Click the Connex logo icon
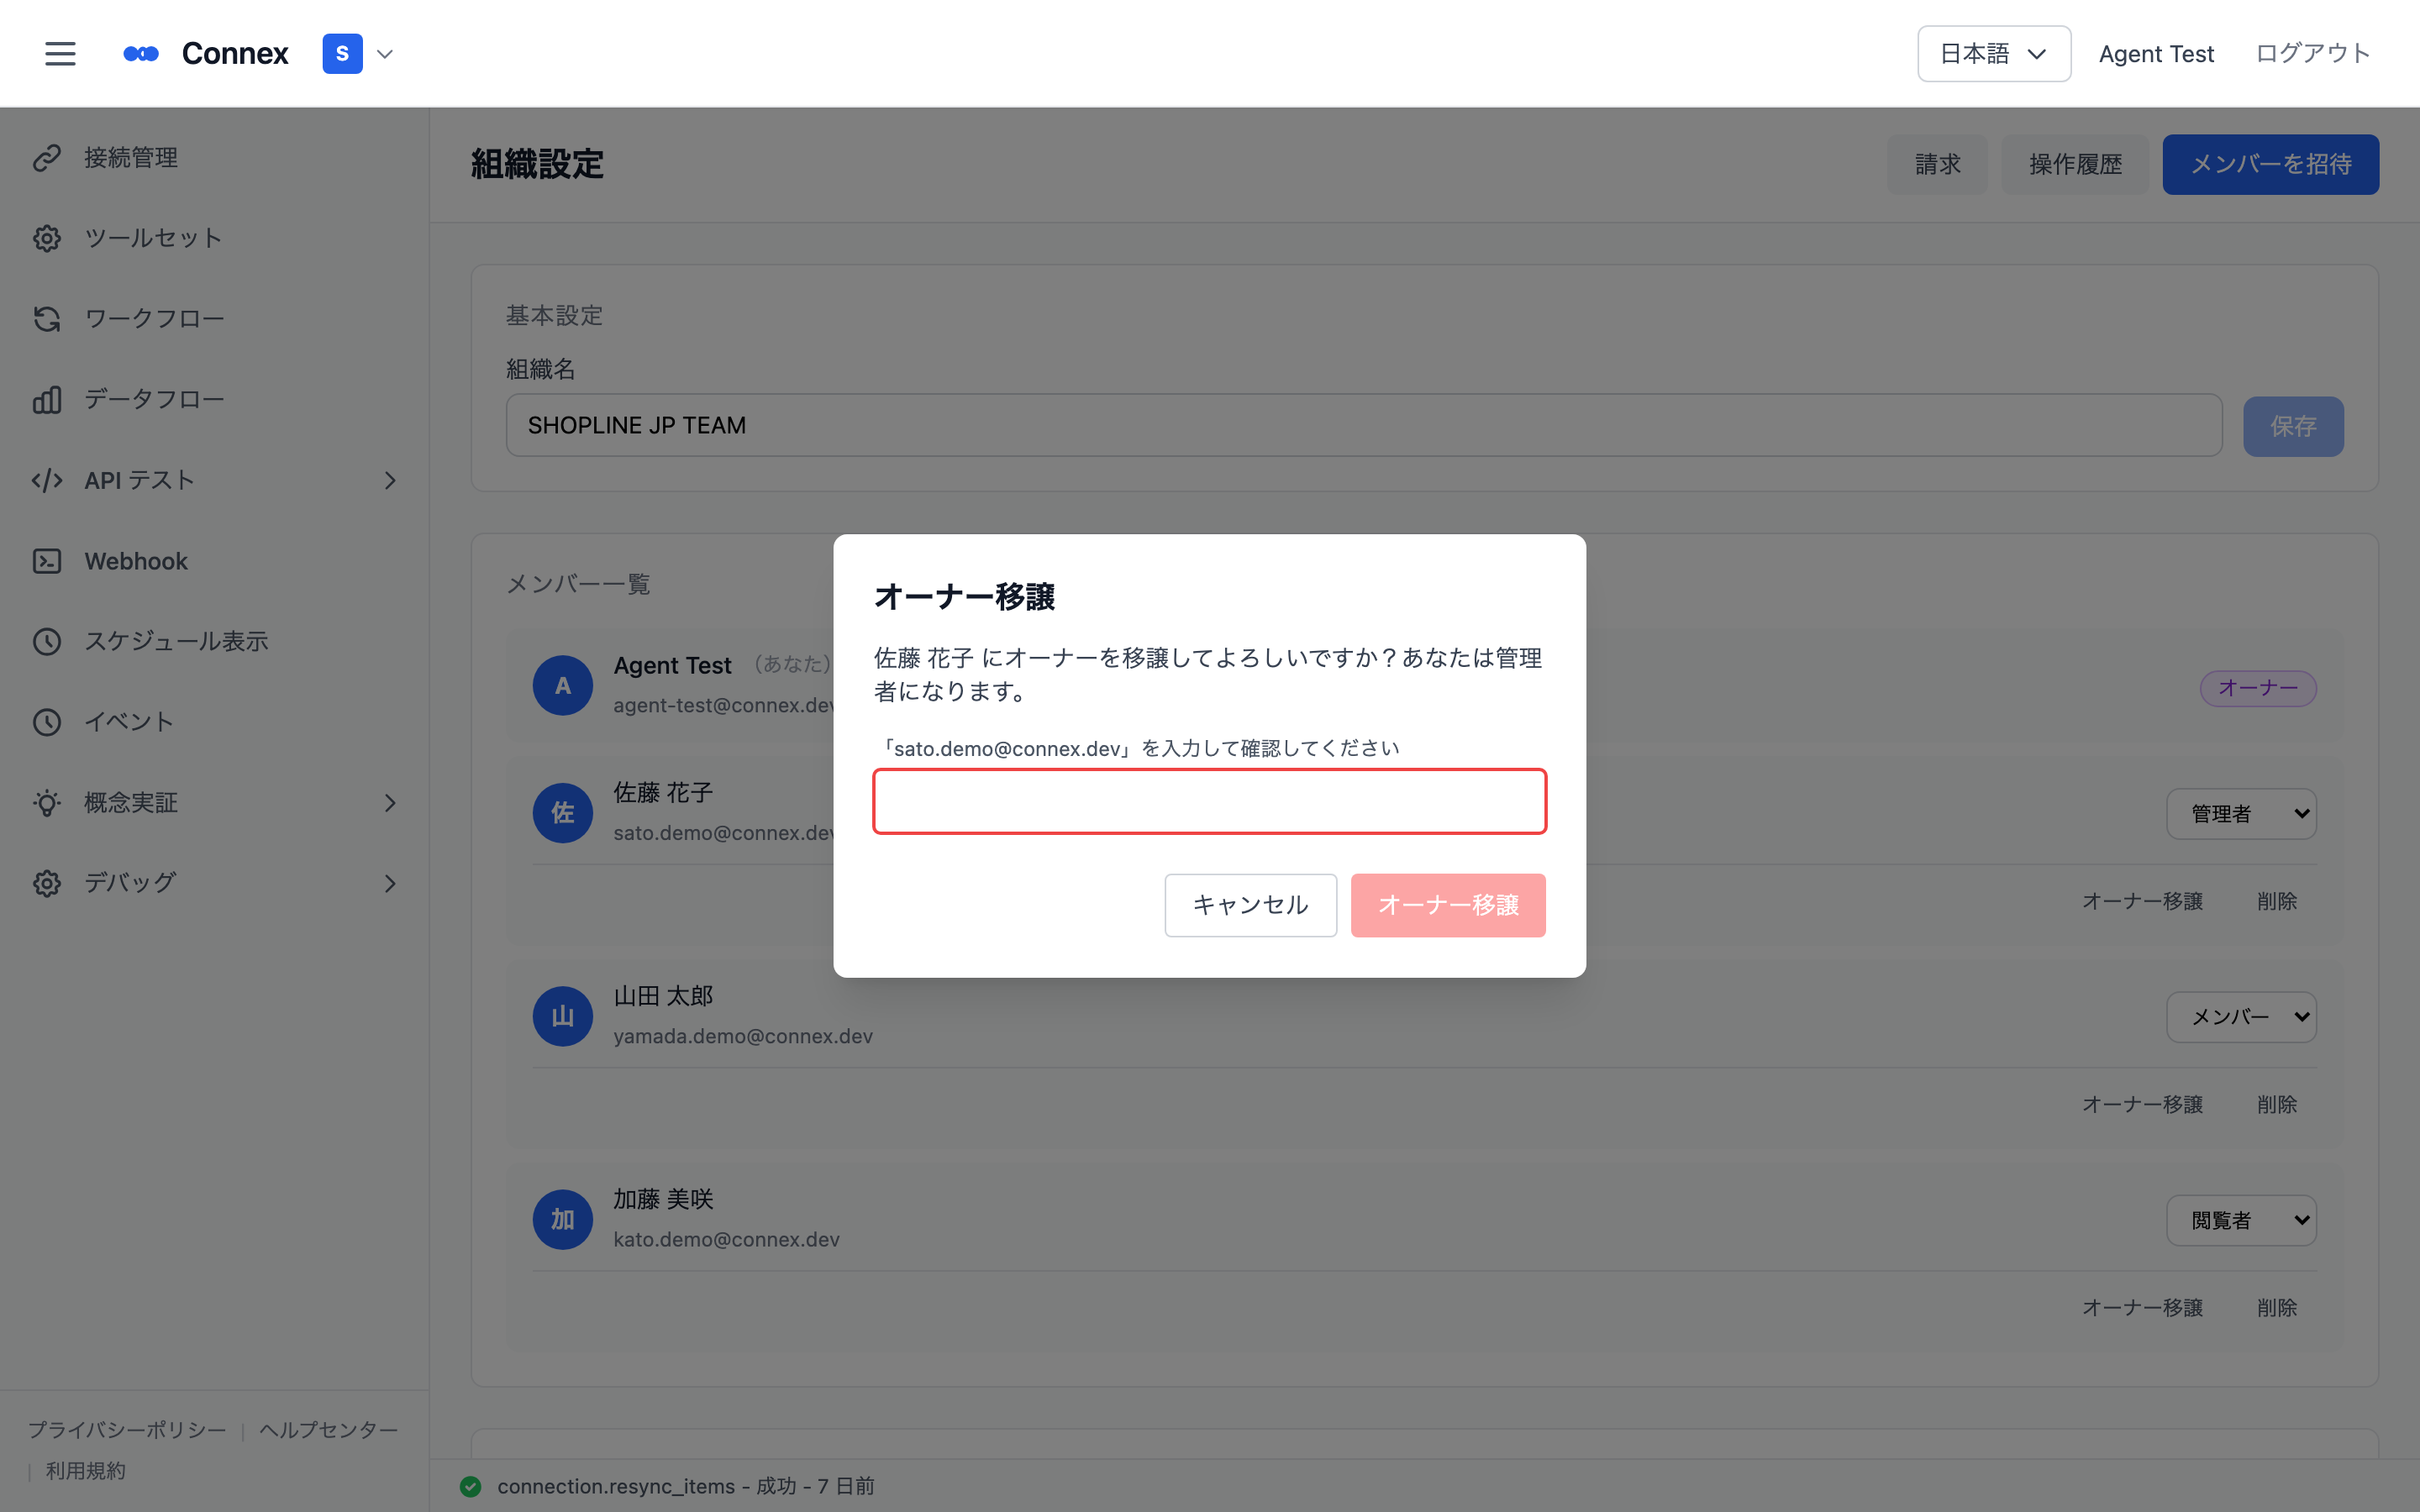Viewport: 2420px width, 1512px height. point(141,54)
